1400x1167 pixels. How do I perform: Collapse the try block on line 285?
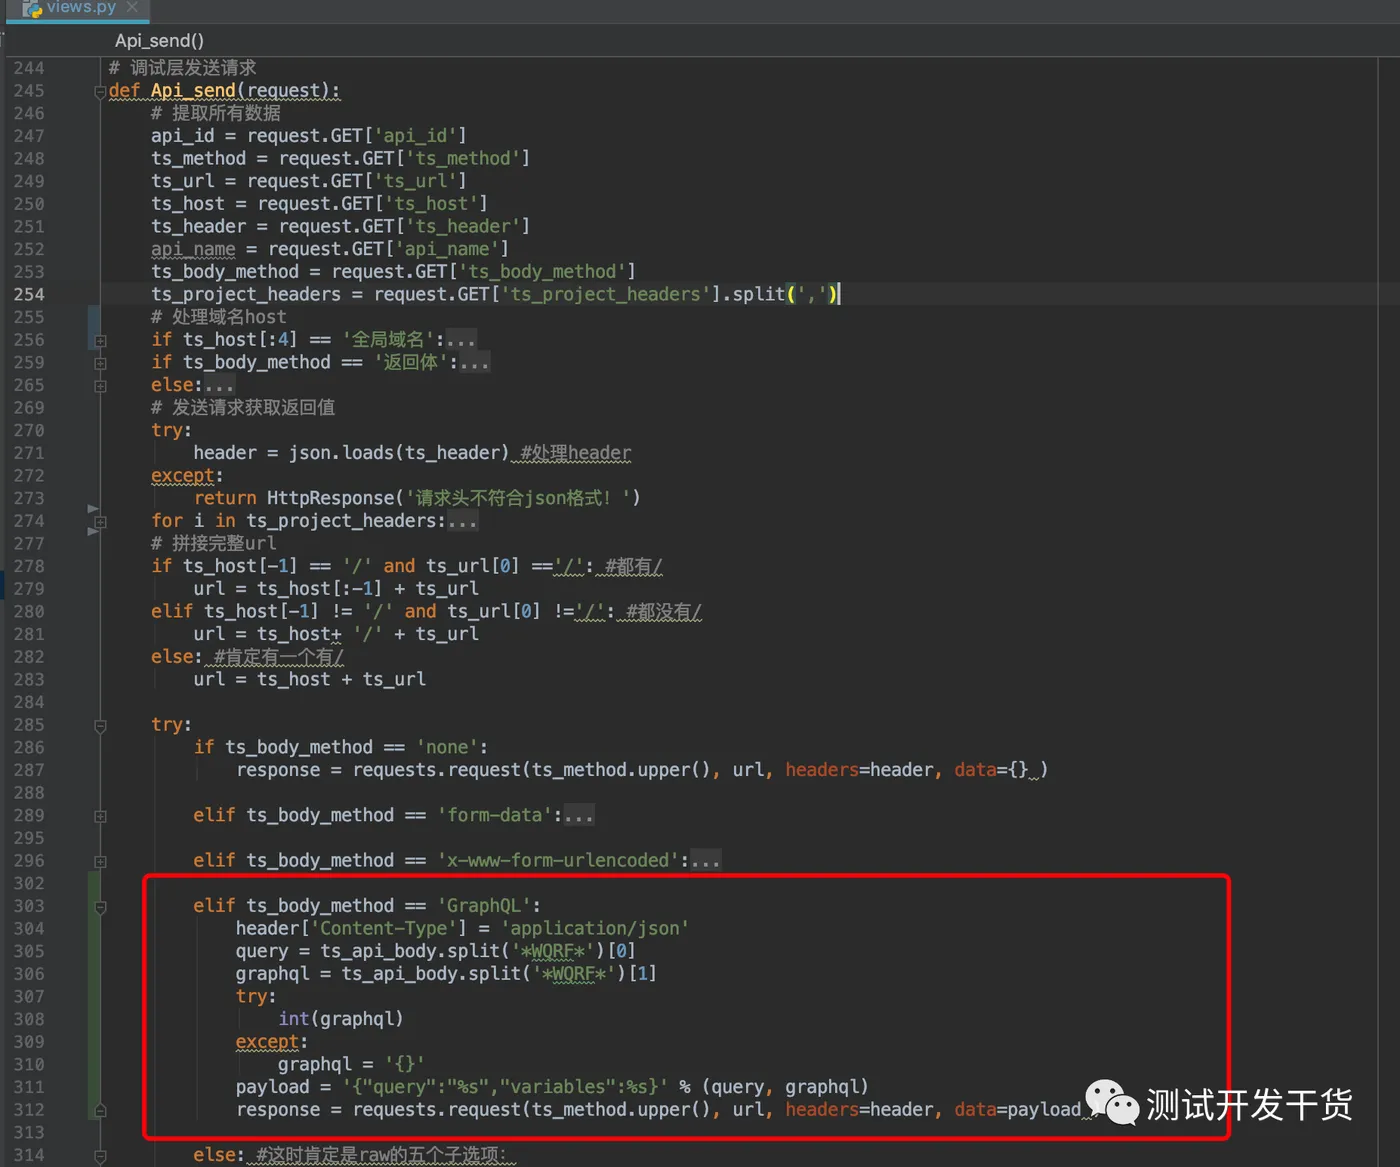tap(100, 726)
